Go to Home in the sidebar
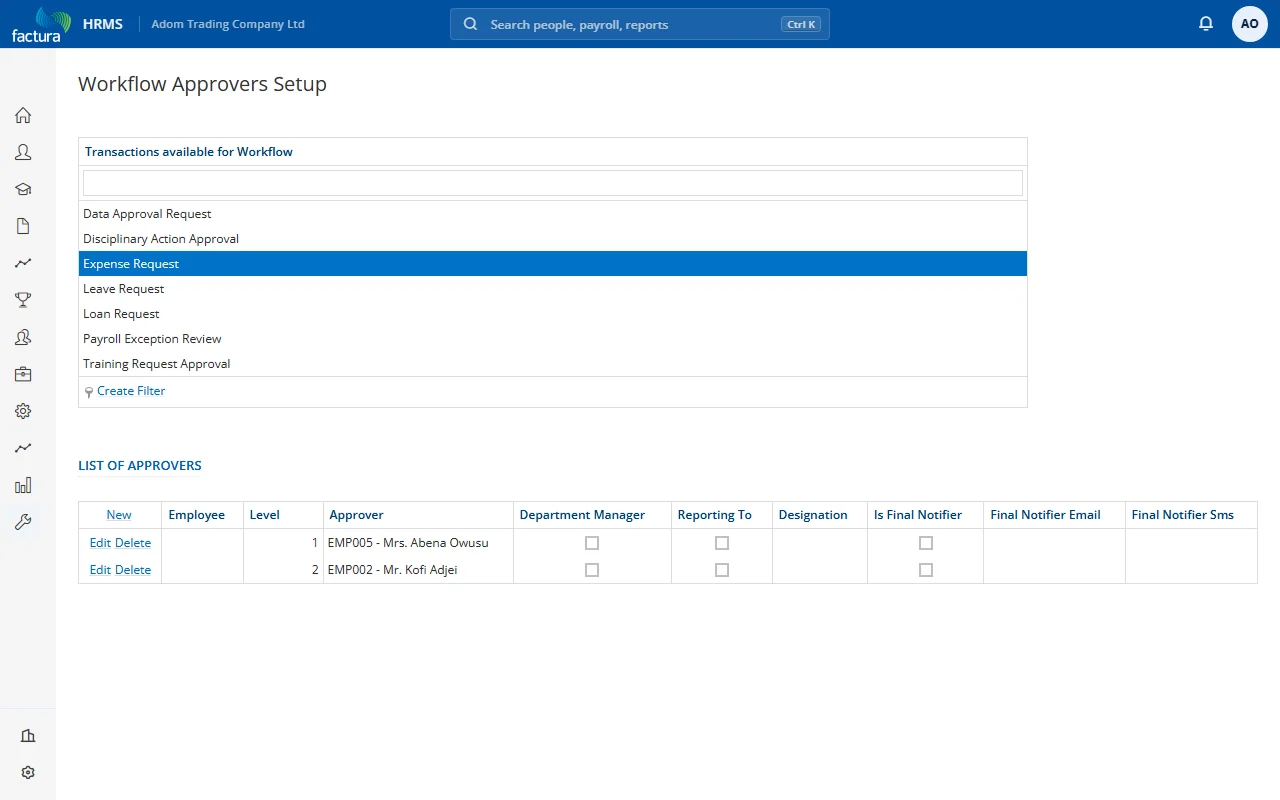This screenshot has width=1280, height=800. point(23,115)
